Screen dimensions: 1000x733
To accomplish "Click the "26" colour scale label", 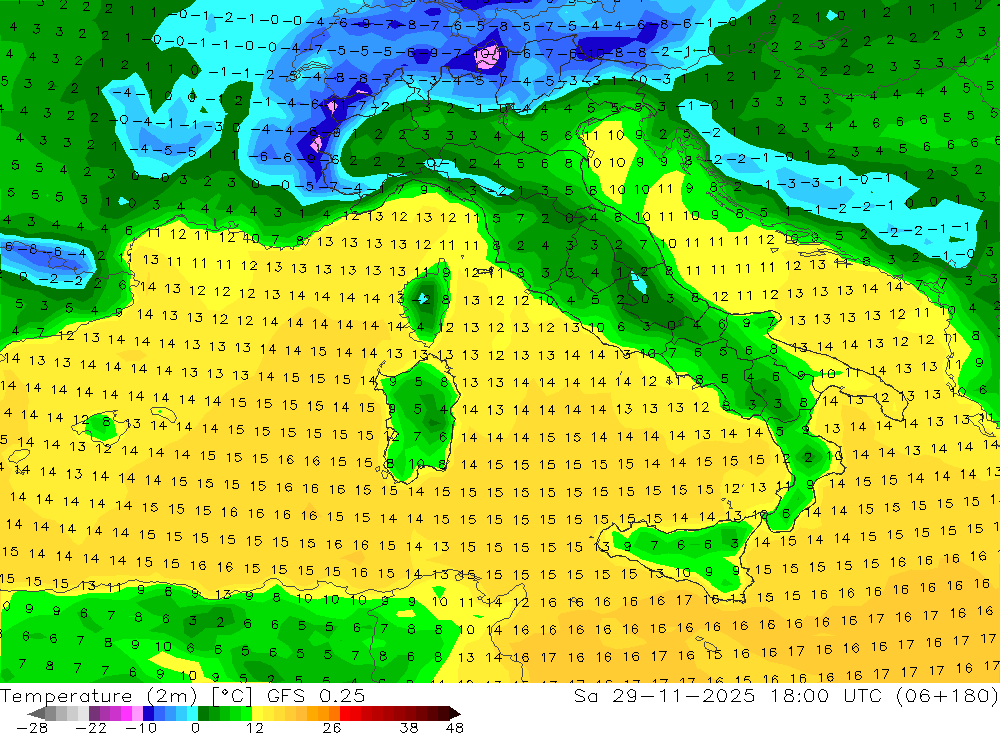I will [x=332, y=727].
